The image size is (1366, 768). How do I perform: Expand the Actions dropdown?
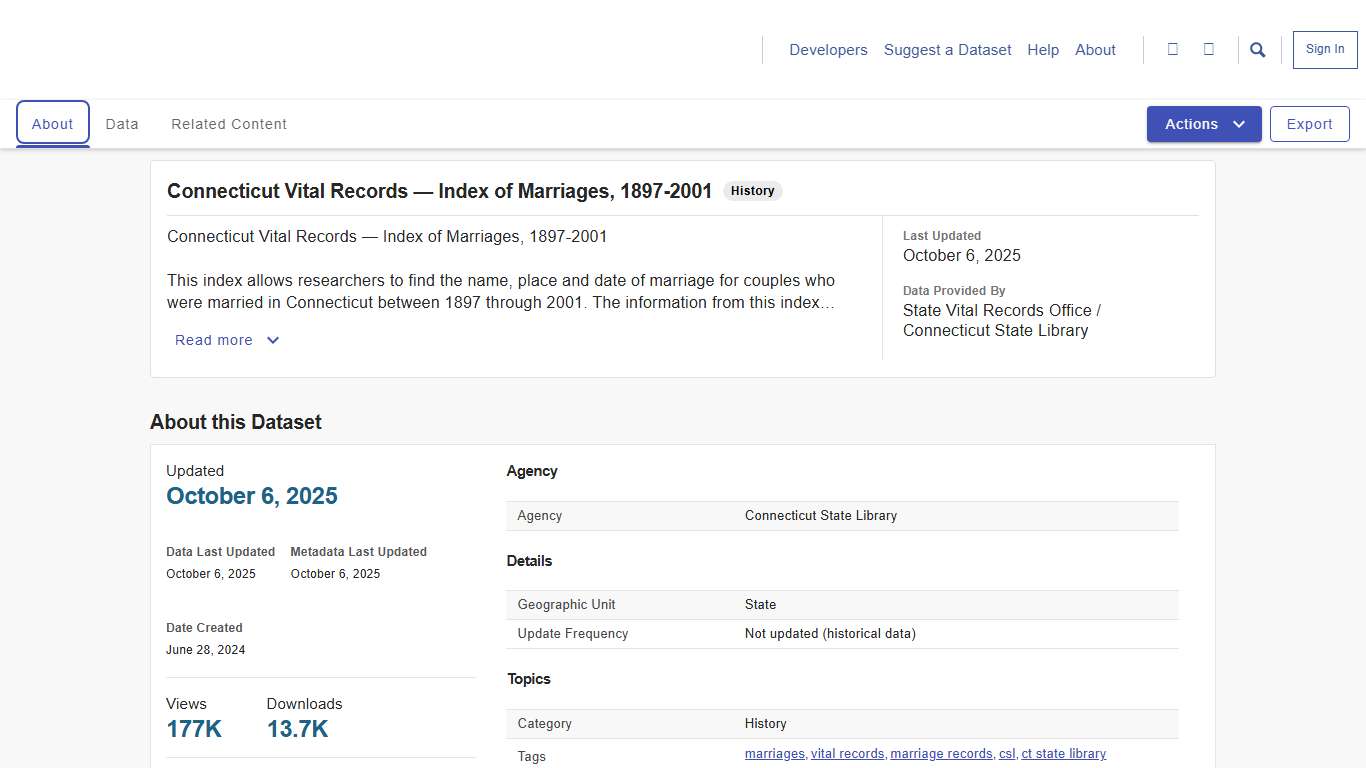coord(1204,124)
